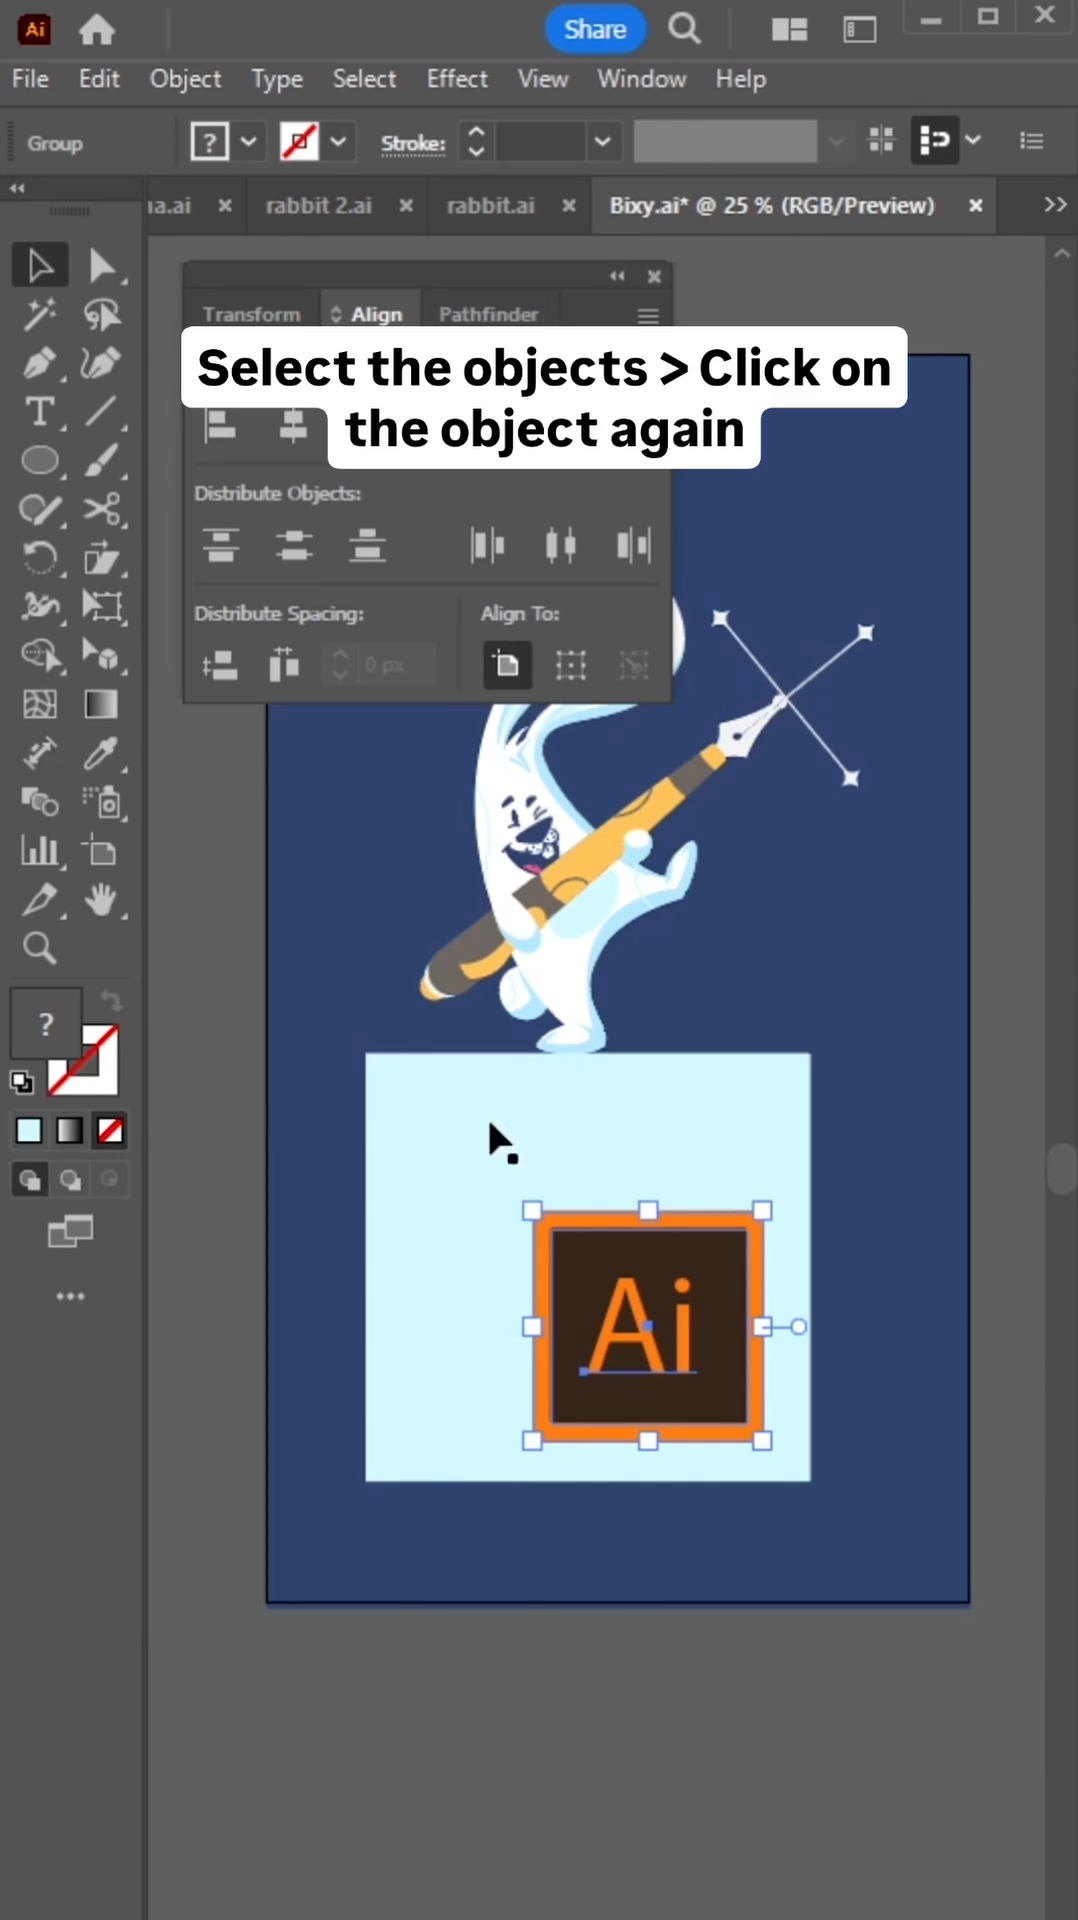Viewport: 1078px width, 1920px height.
Task: Select the Scale tool
Action: pyautogui.click(x=101, y=557)
